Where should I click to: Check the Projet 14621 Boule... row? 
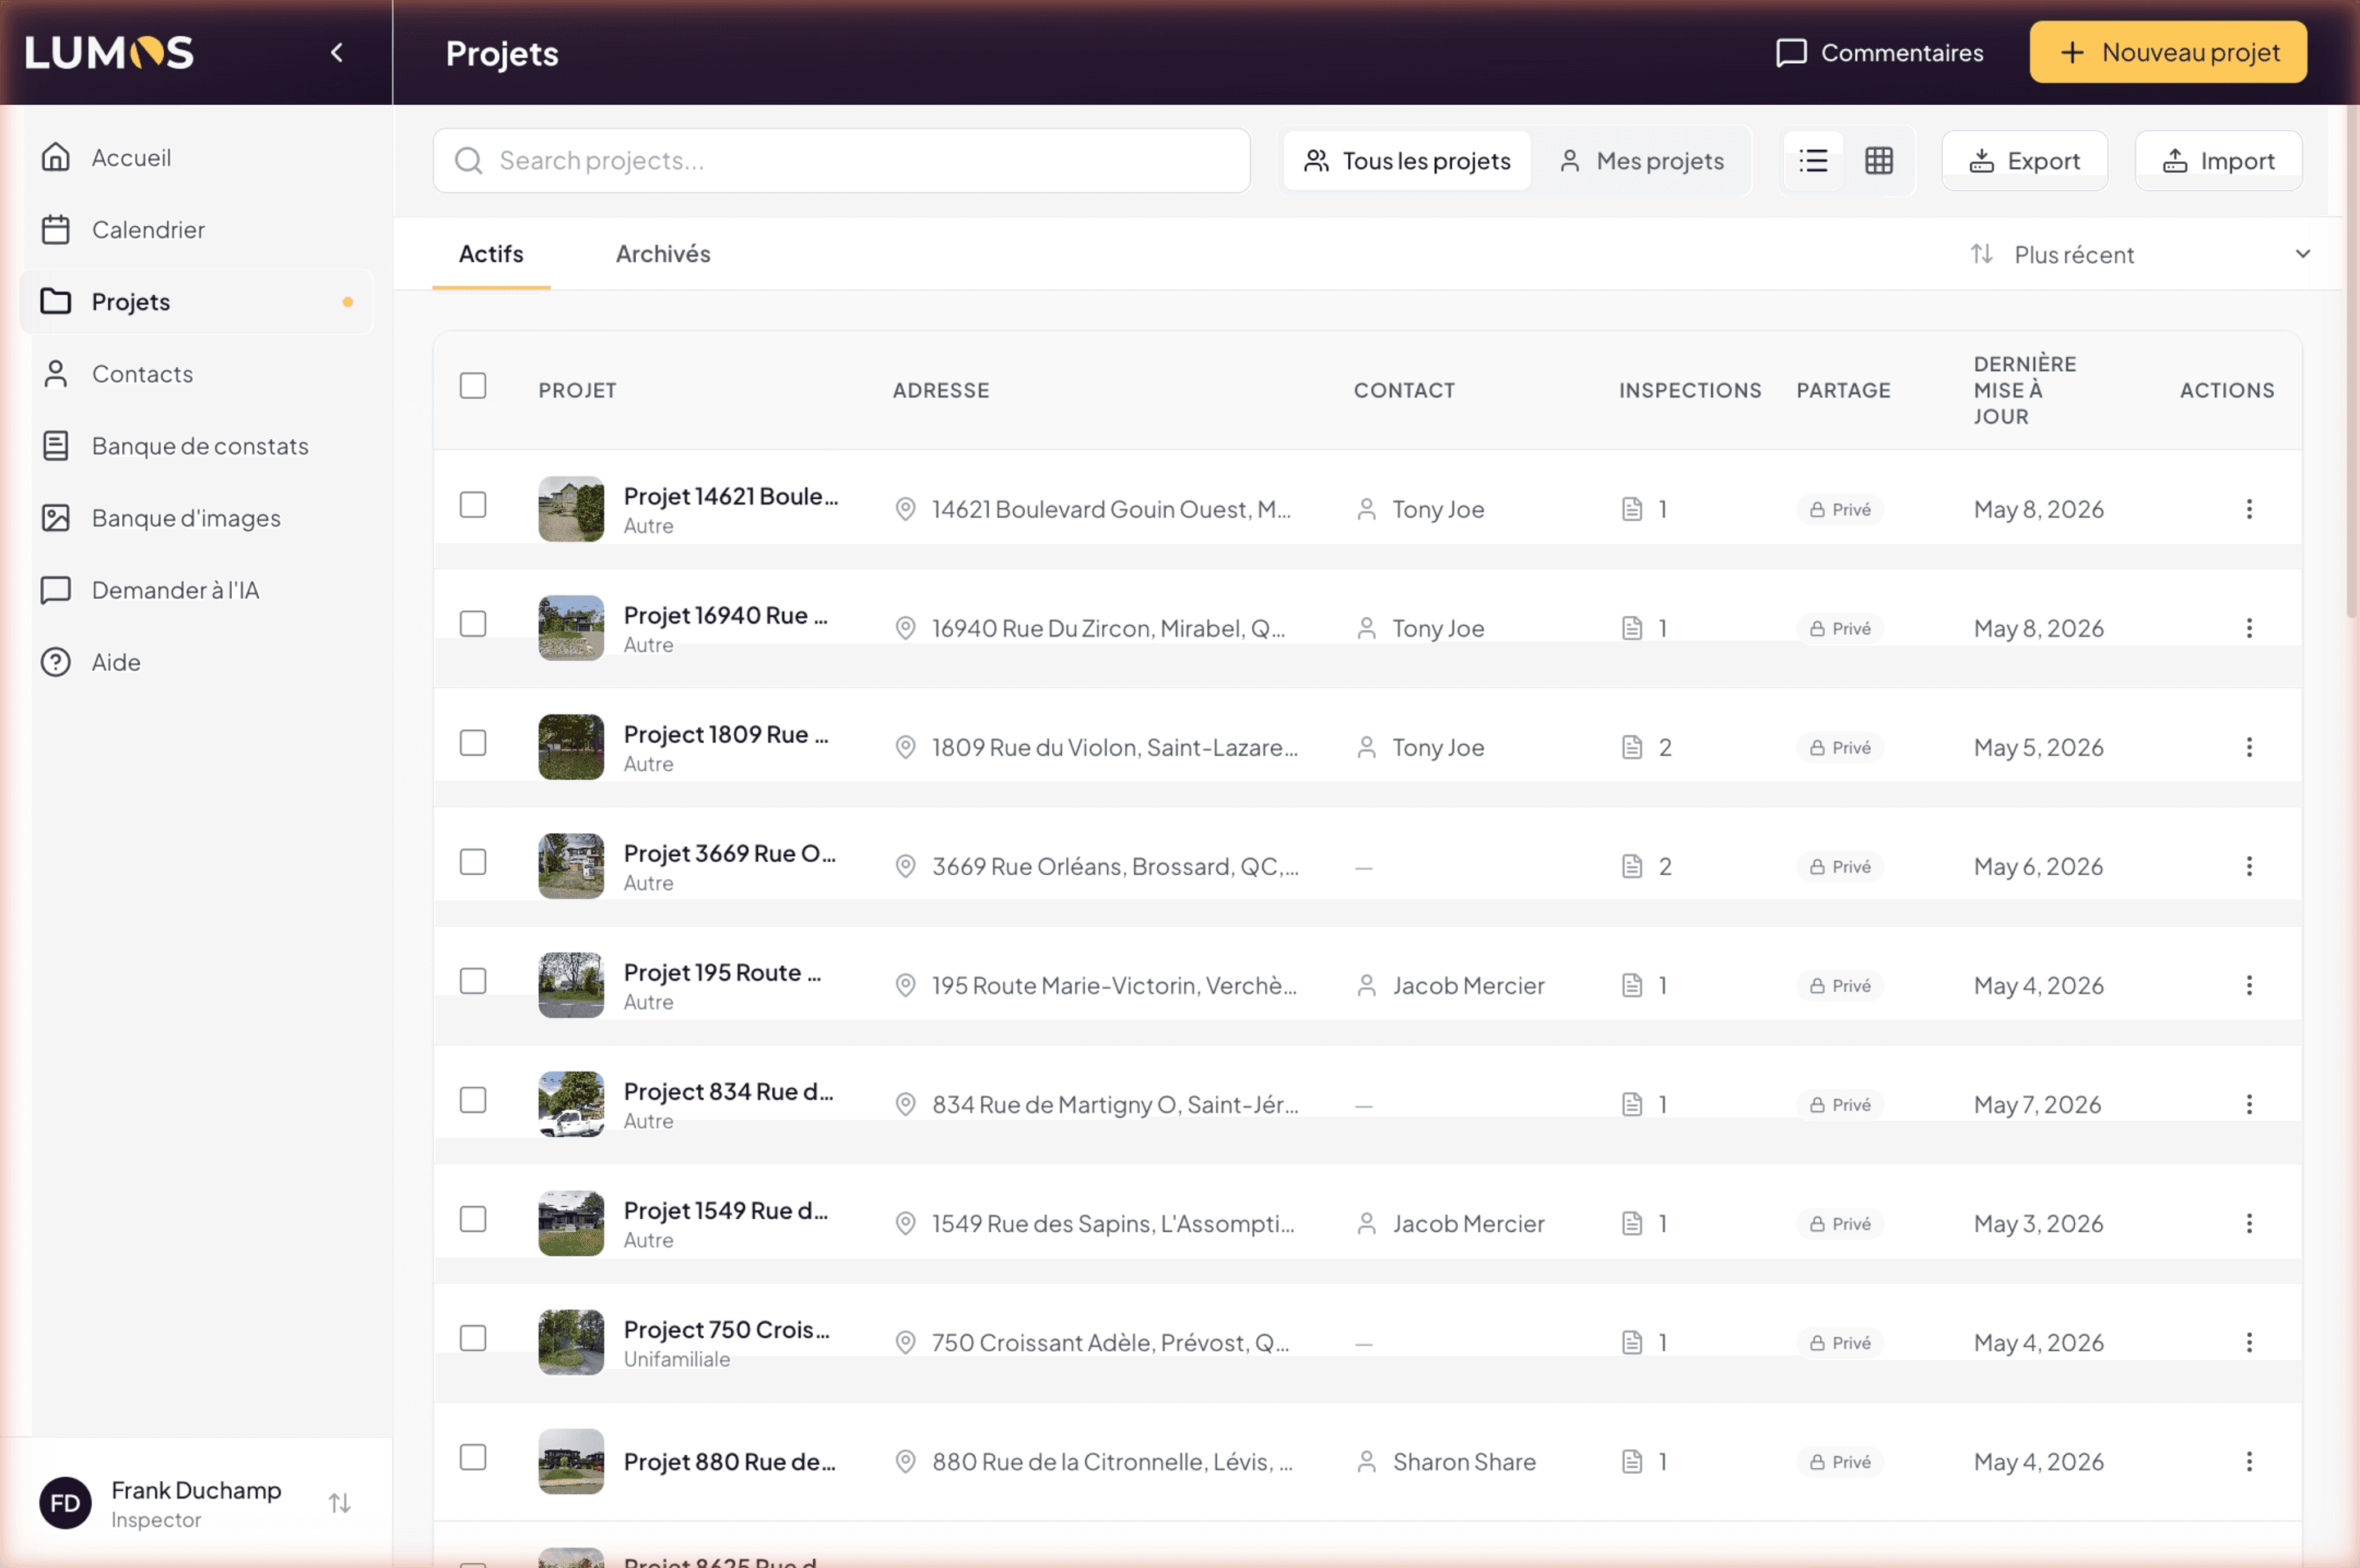point(473,505)
